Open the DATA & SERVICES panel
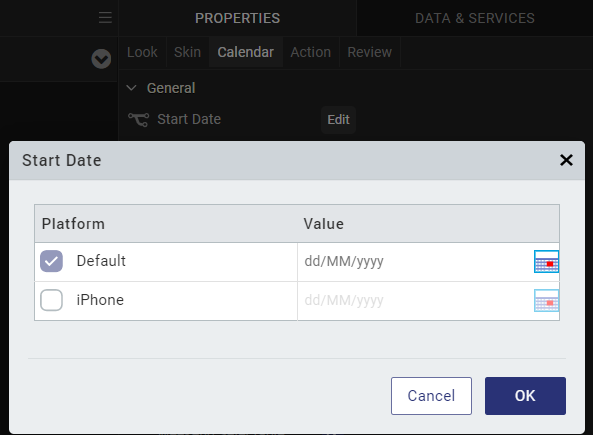This screenshot has width=593, height=435. tap(475, 18)
